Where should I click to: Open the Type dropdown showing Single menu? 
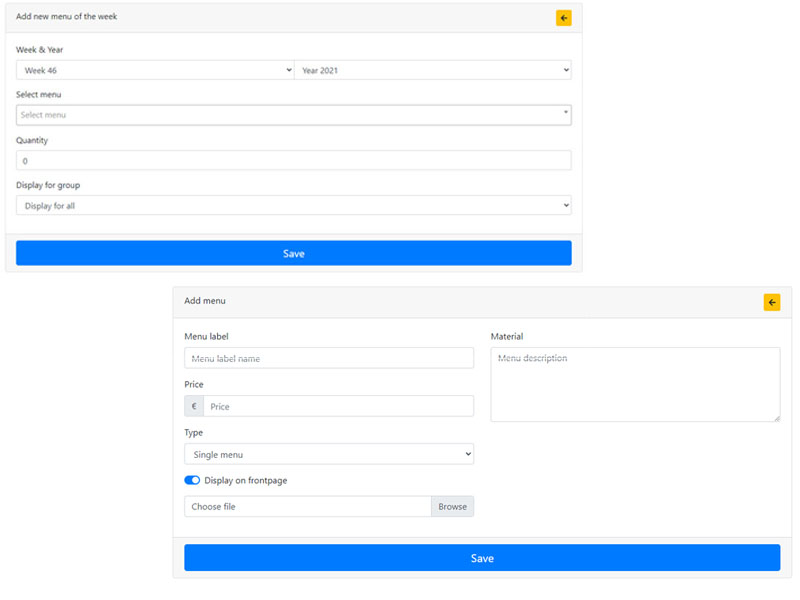(x=328, y=453)
